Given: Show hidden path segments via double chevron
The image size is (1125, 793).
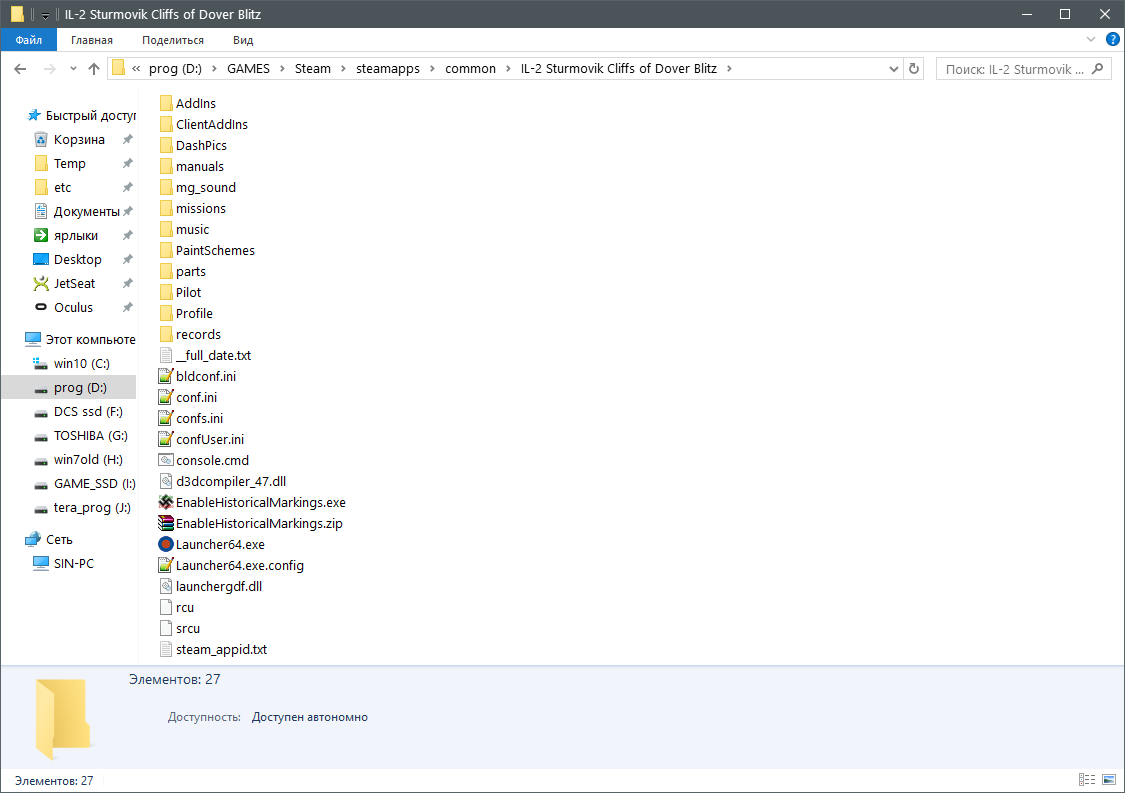Looking at the screenshot, I should pyautogui.click(x=136, y=69).
